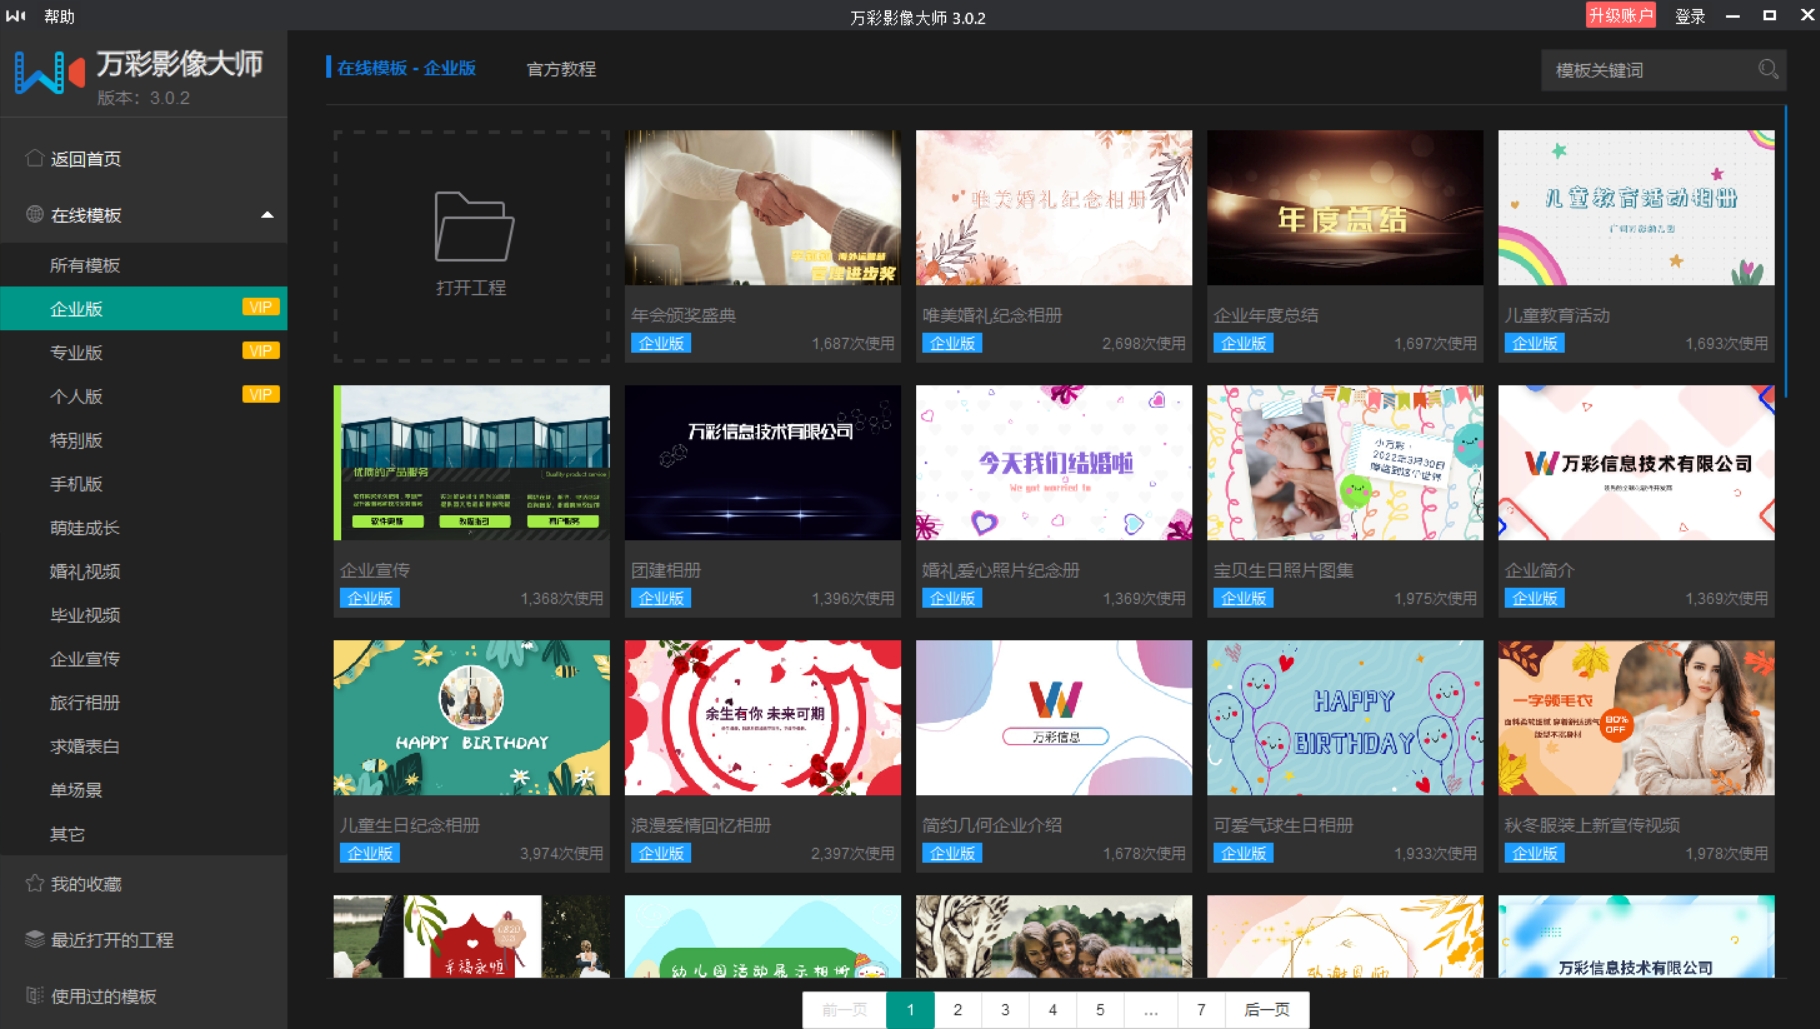
Task: Open the 团建相册 template thumbnail
Action: [x=762, y=462]
